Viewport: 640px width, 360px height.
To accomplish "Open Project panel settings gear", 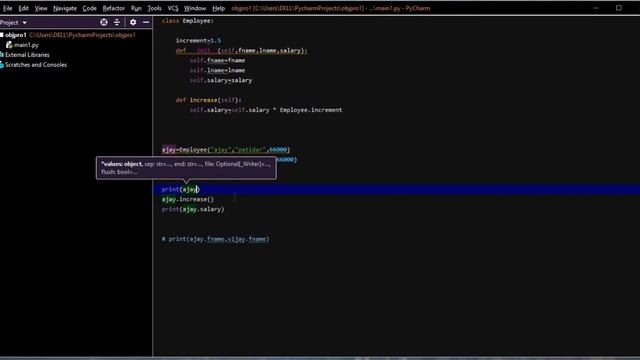I will pyautogui.click(x=133, y=22).
